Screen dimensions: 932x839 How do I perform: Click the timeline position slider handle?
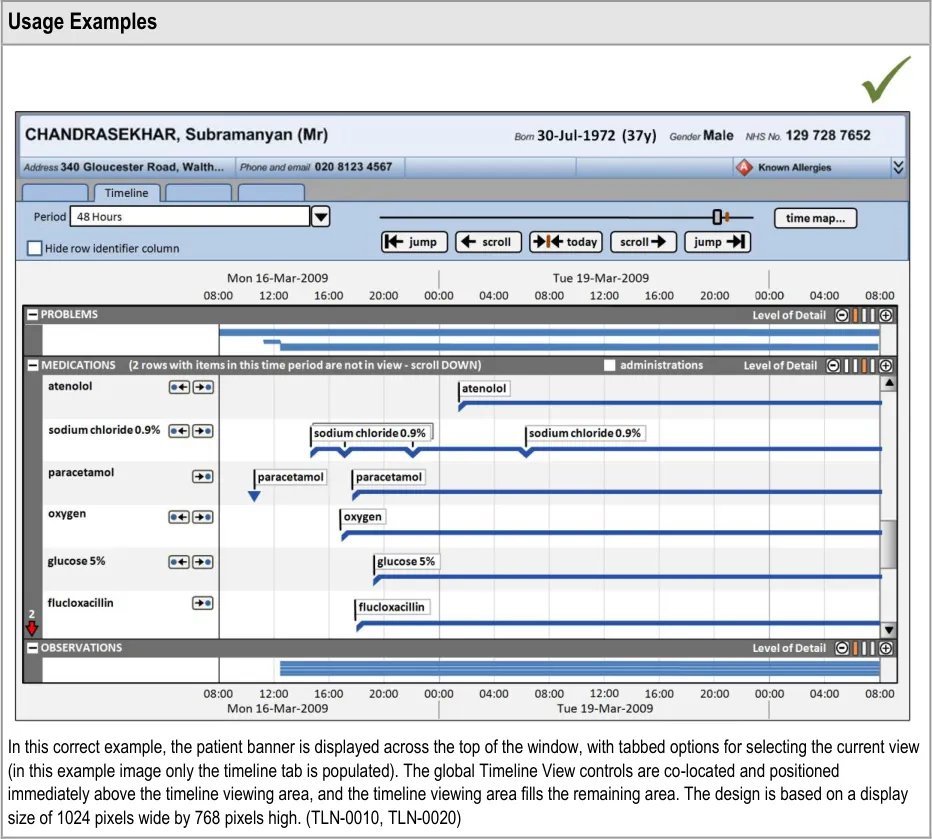point(717,217)
